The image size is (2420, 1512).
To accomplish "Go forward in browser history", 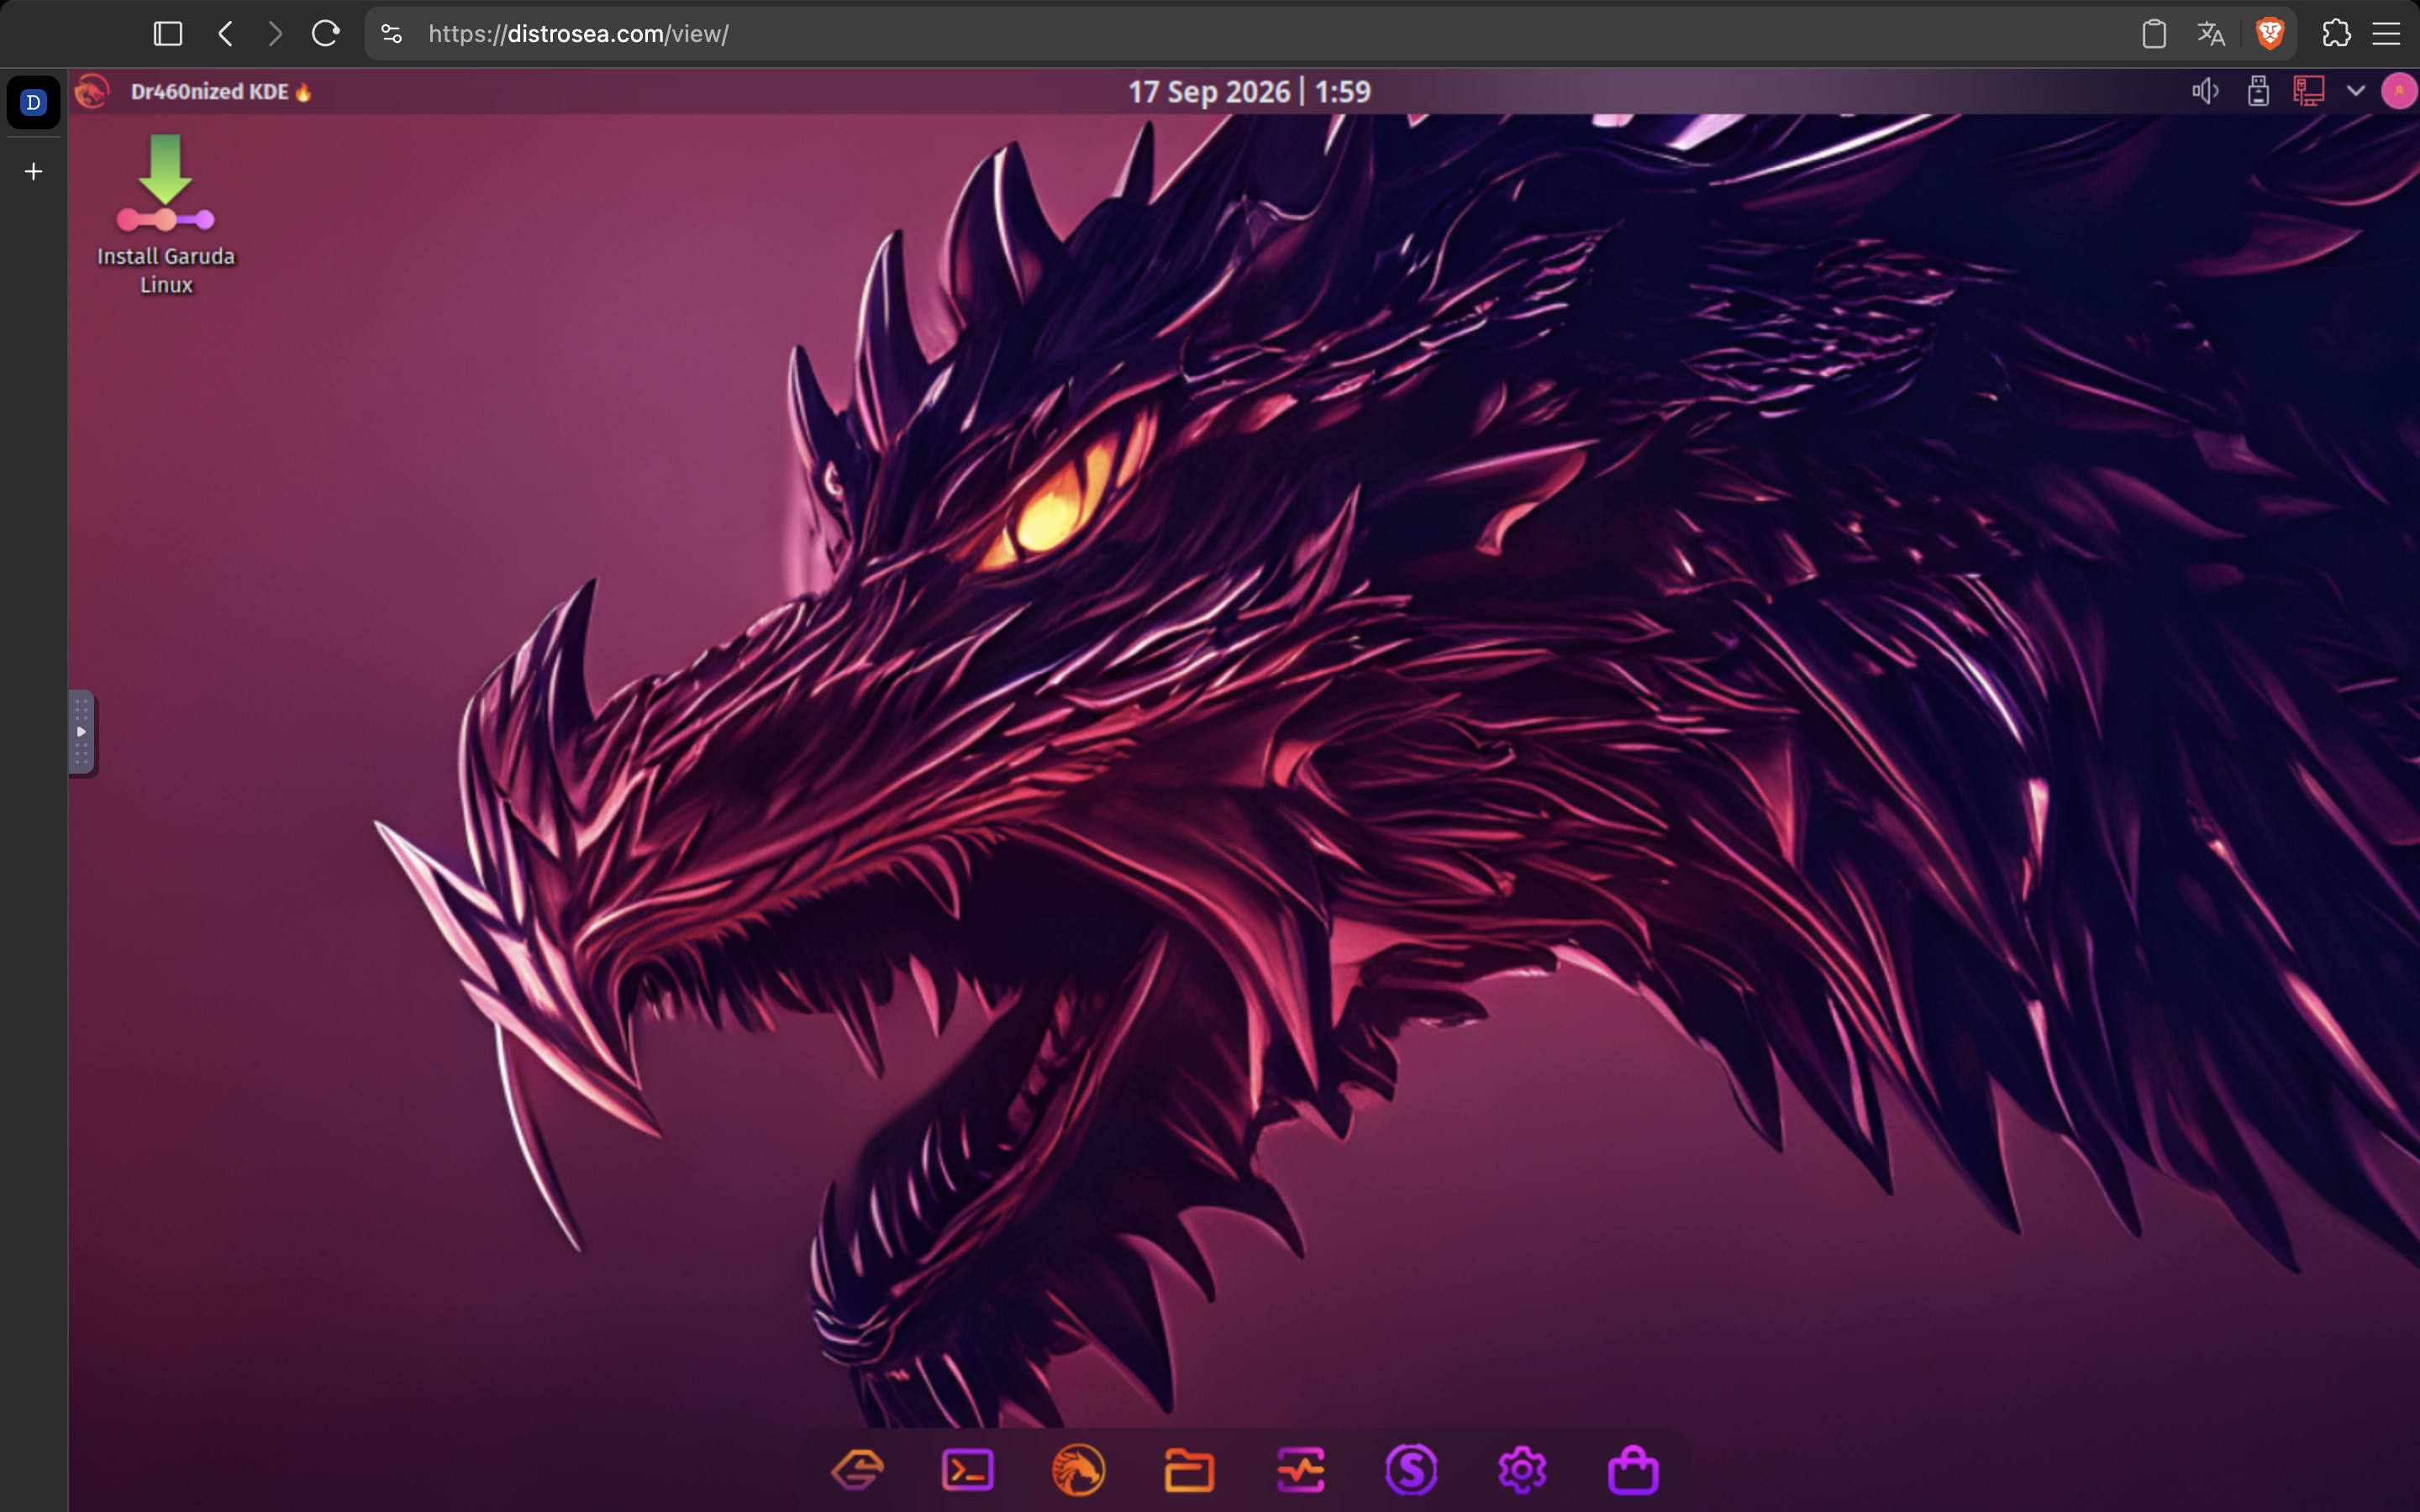I will 275,34.
